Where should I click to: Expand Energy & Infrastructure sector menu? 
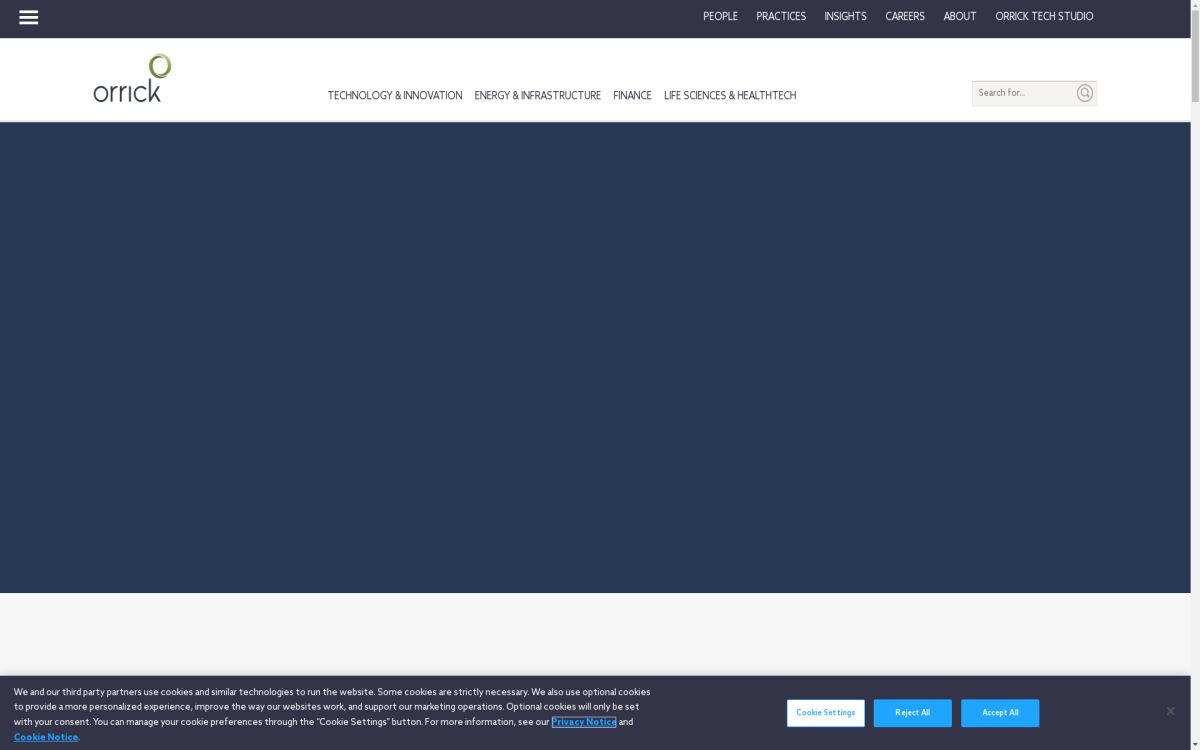tap(537, 96)
